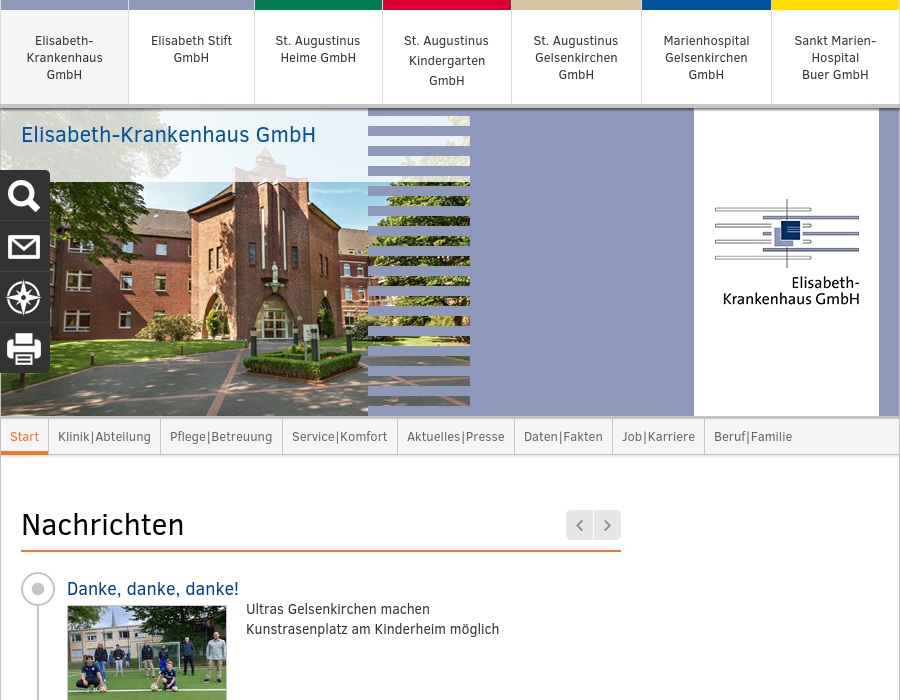Open email contact via the envelope icon
Image resolution: width=900 pixels, height=700 pixels.
[x=24, y=246]
